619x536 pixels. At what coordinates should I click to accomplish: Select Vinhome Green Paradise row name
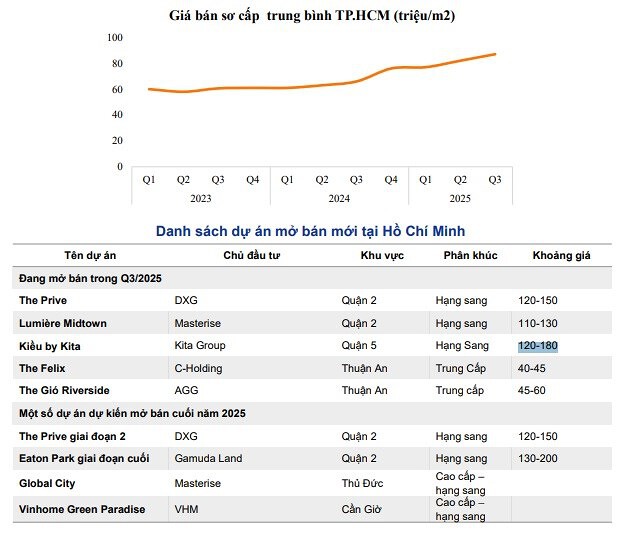pos(82,509)
